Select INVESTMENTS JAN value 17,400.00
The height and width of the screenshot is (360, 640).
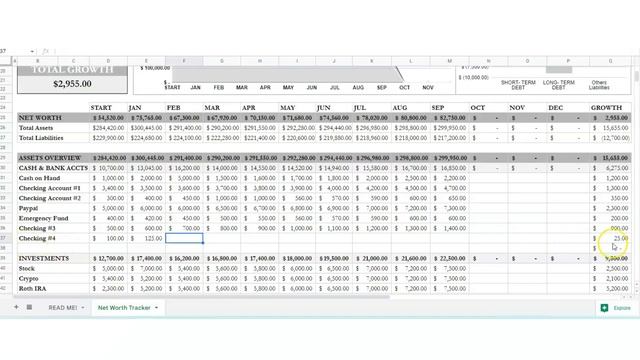(x=146, y=258)
